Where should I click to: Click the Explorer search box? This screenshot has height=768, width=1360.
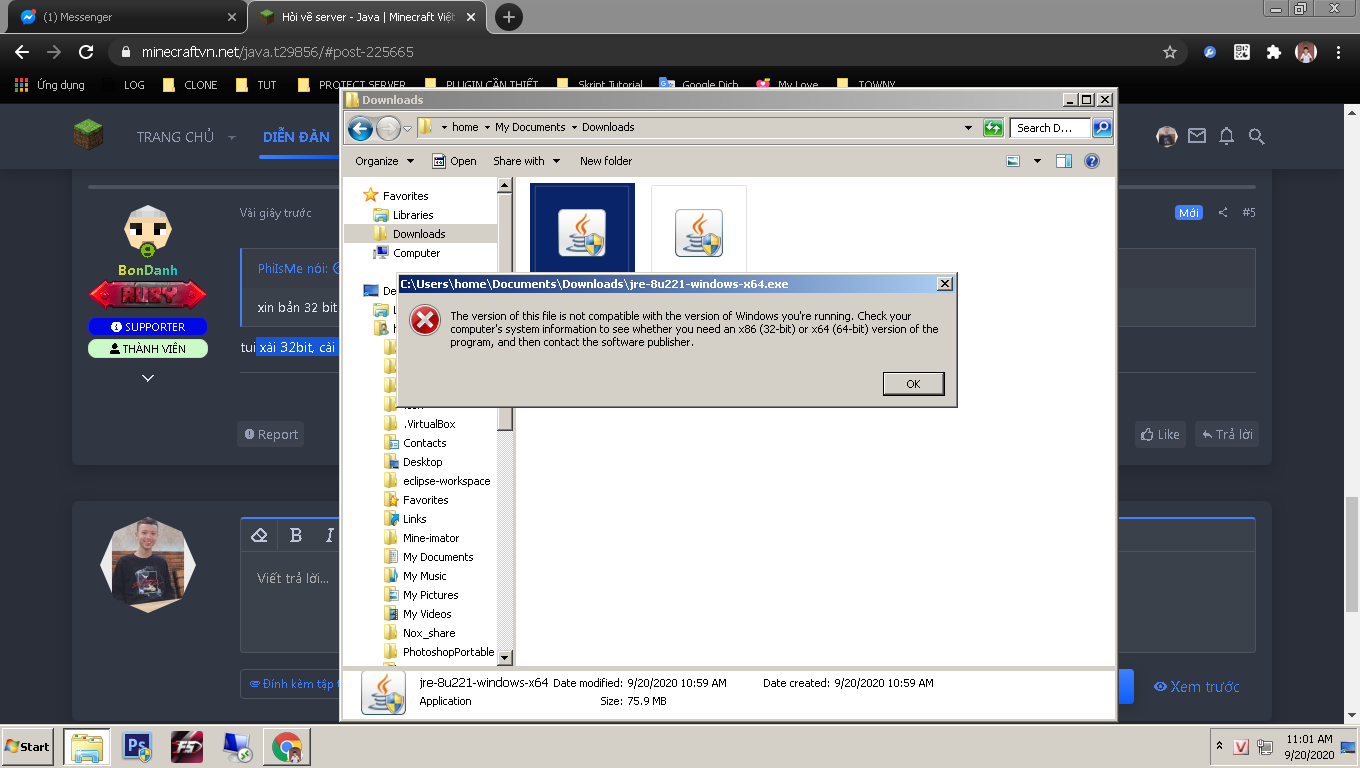[x=1048, y=128]
